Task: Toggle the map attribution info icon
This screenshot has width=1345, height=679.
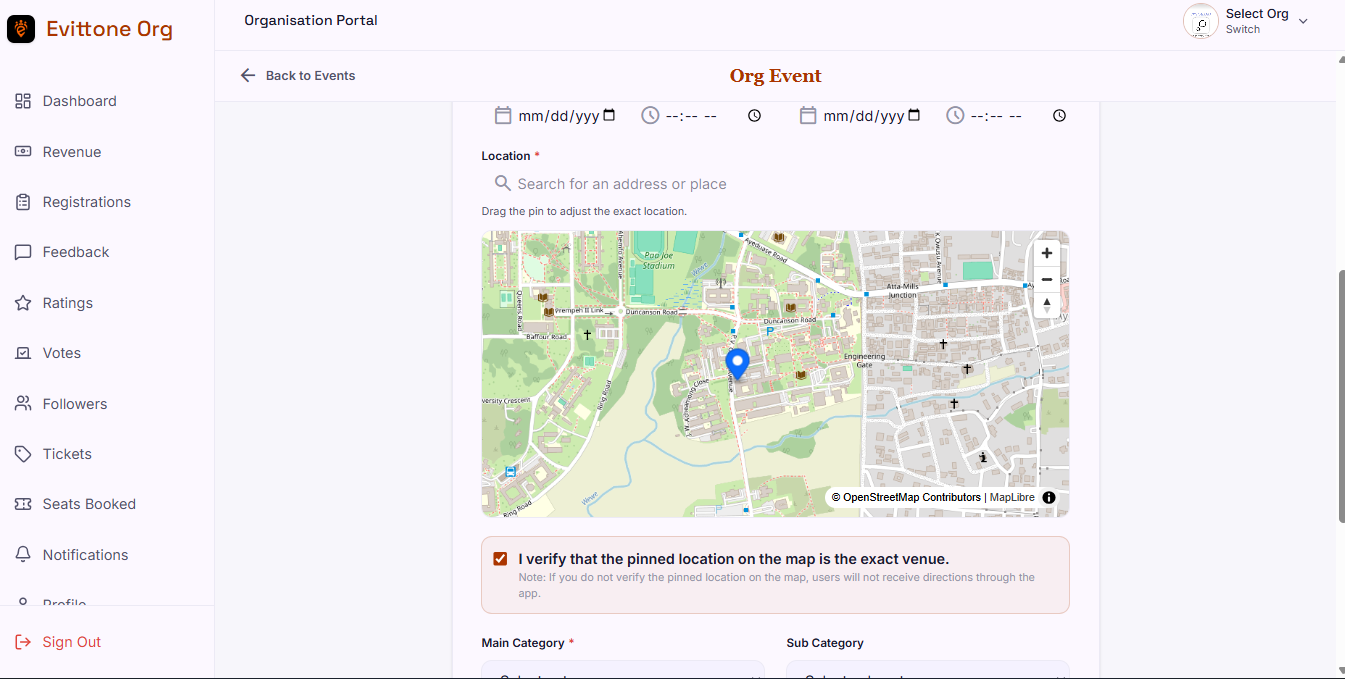Action: pos(1049,497)
